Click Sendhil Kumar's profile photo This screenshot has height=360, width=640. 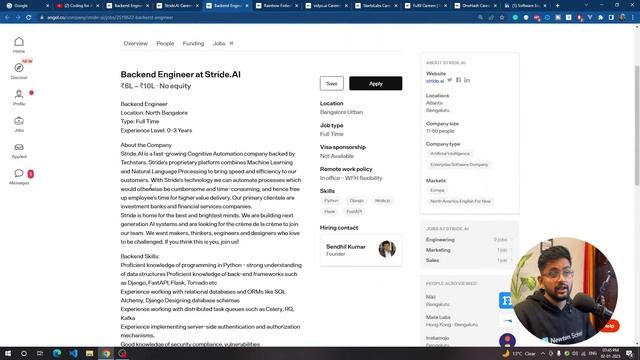point(387,249)
